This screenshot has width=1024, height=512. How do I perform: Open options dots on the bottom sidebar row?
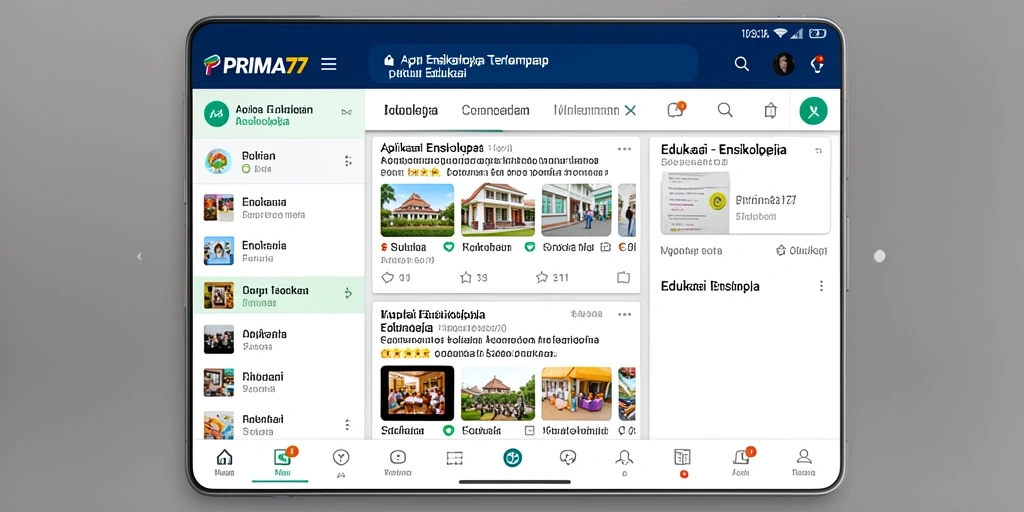click(x=348, y=424)
